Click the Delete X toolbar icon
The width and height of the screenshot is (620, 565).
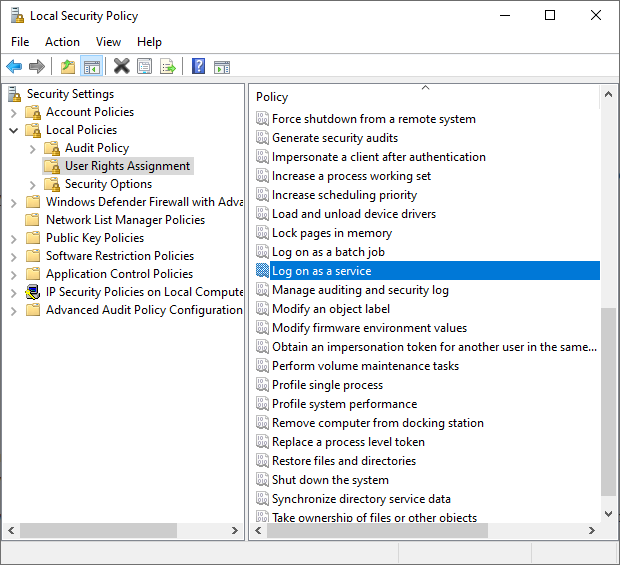tap(121, 67)
